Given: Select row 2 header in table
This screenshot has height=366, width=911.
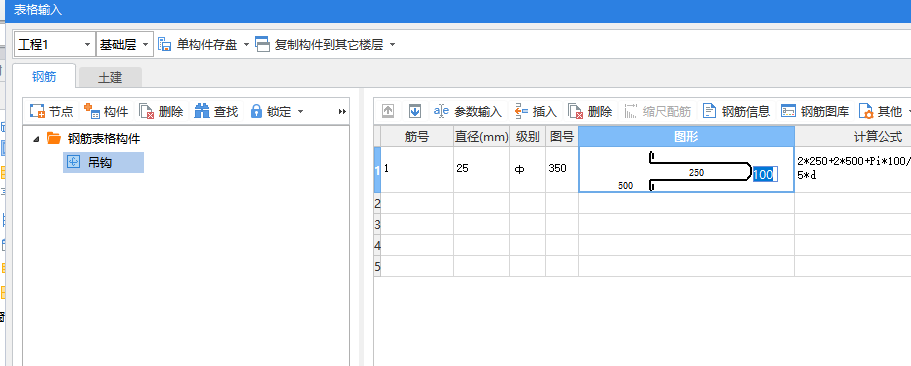Looking at the screenshot, I should pos(377,203).
